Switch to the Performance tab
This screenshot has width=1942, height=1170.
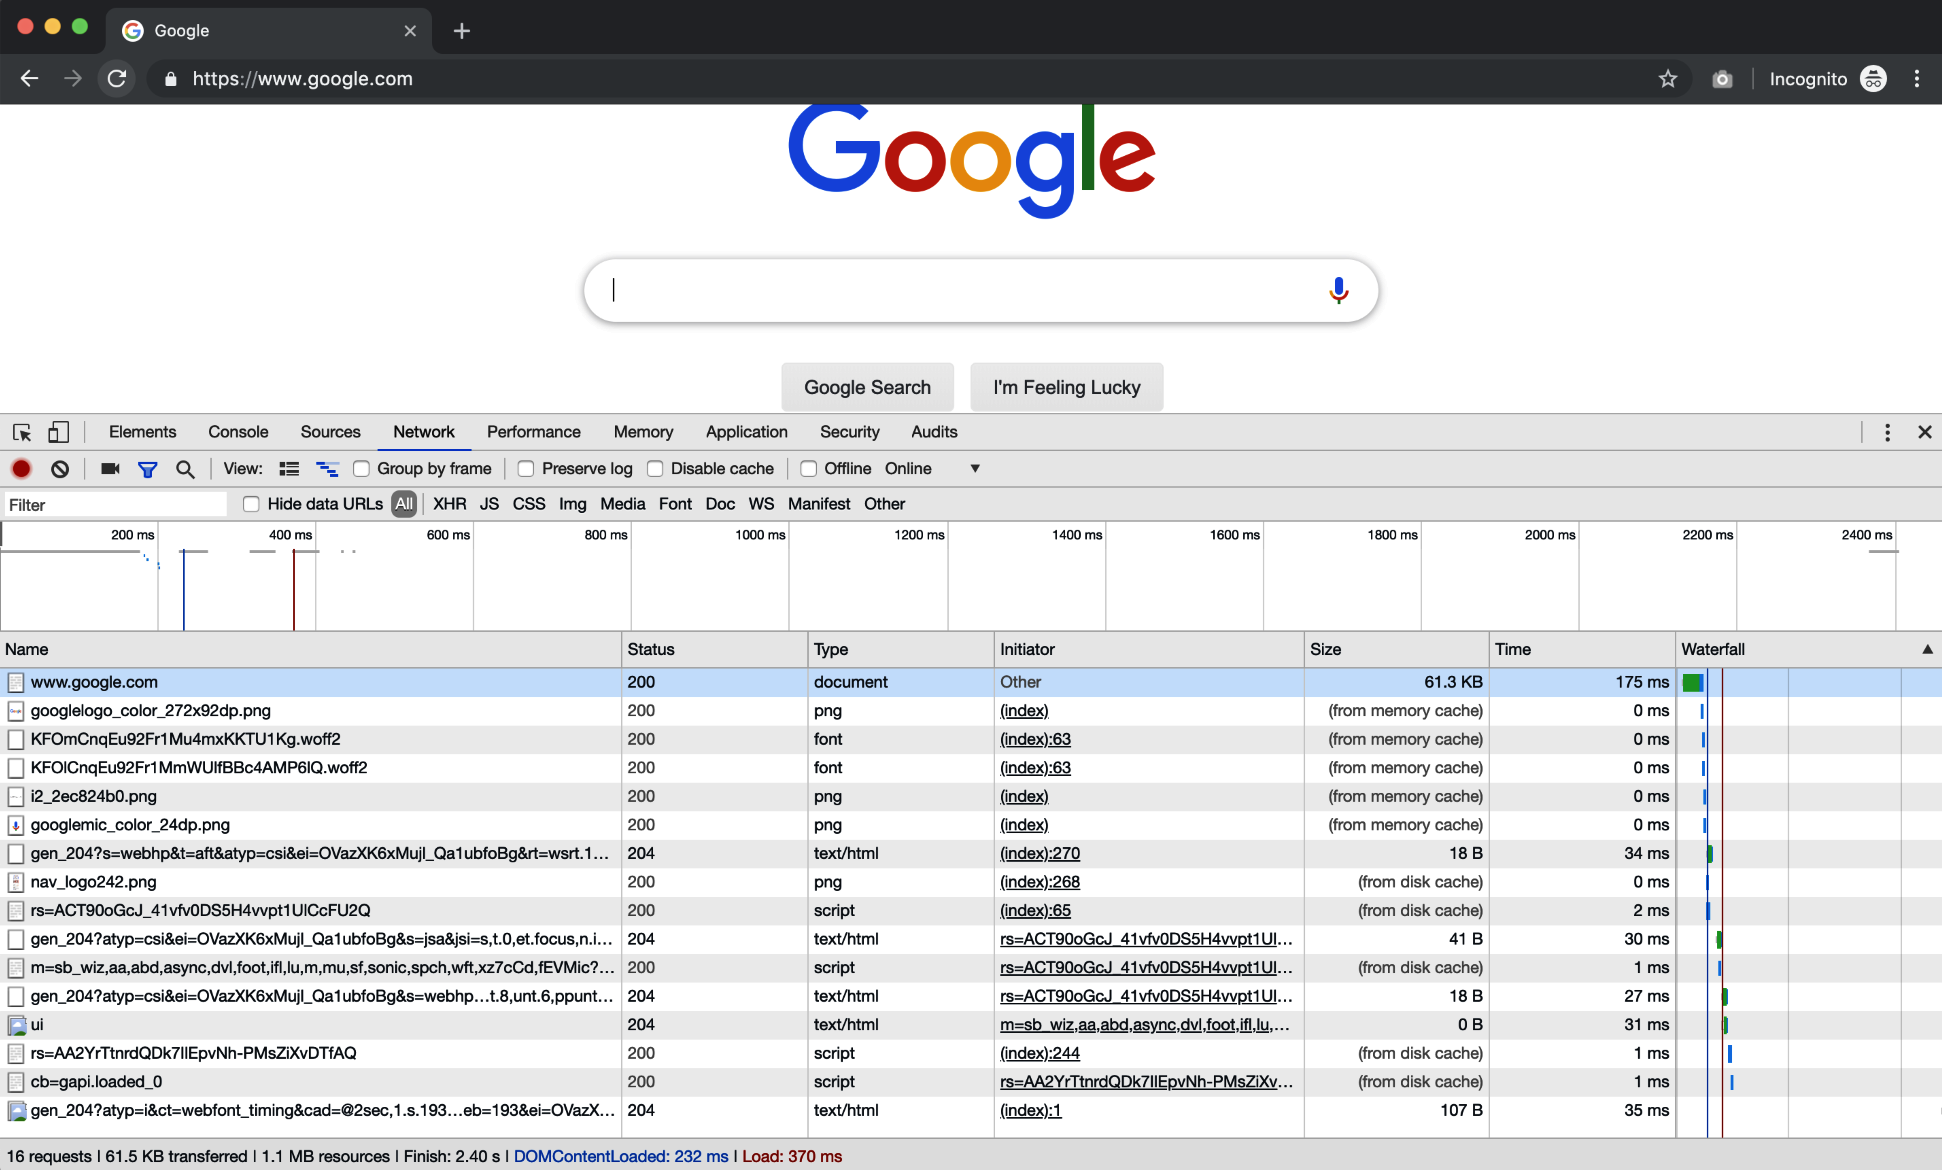533,432
